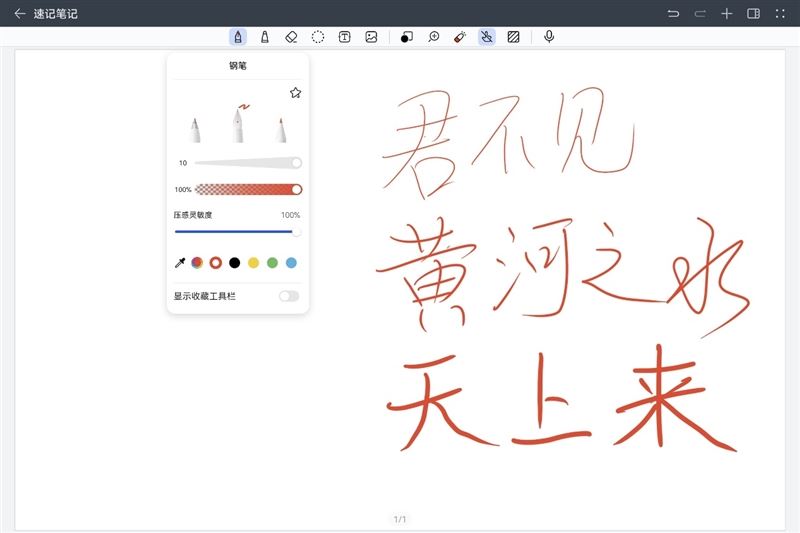Select the highlighter marker tool in toolbar

(264, 37)
